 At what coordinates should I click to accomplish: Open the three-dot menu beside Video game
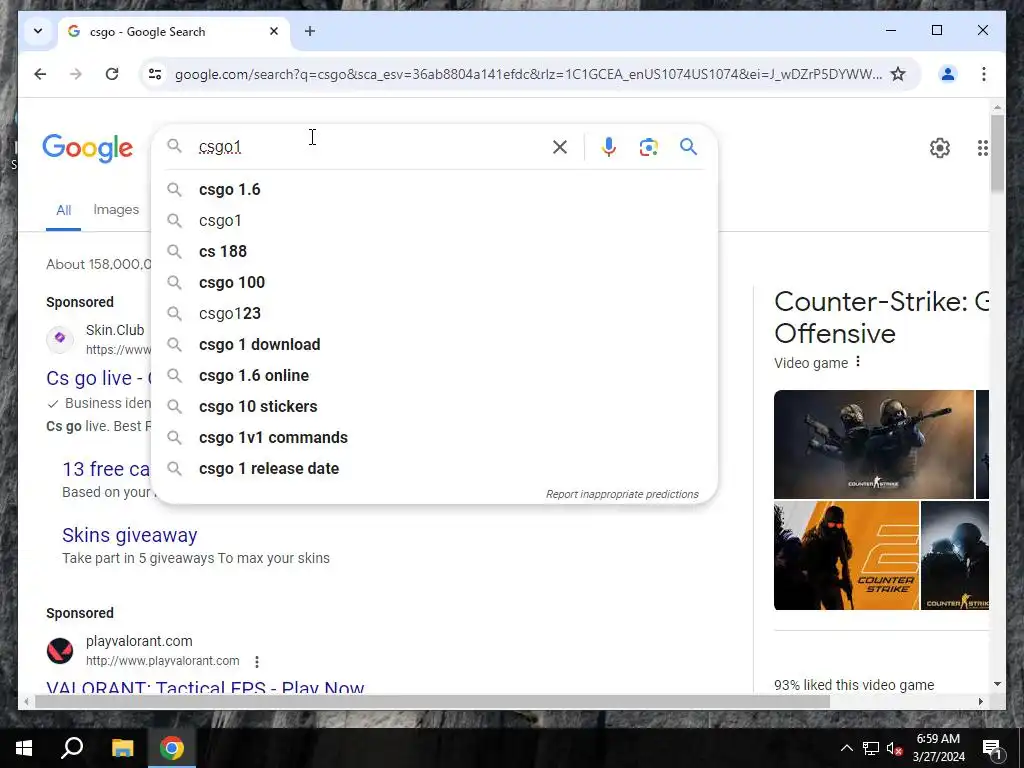858,362
